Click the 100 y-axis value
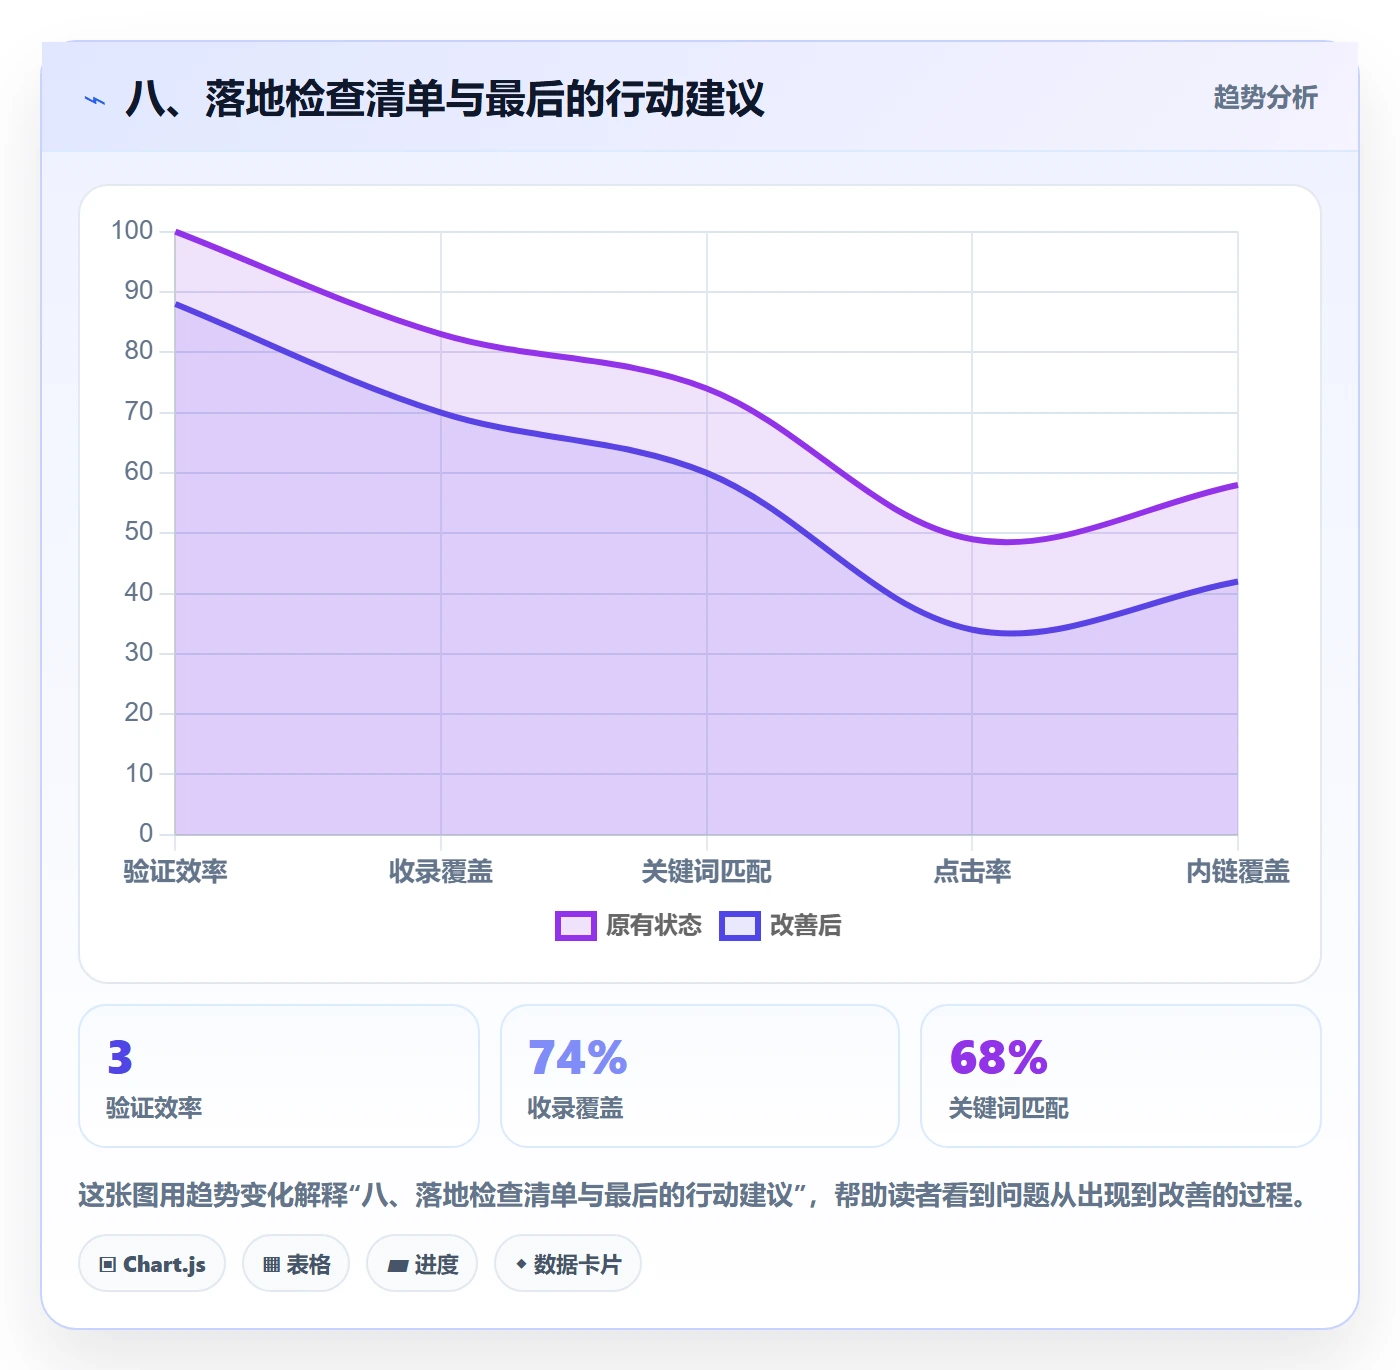The image size is (1400, 1370). tap(132, 231)
